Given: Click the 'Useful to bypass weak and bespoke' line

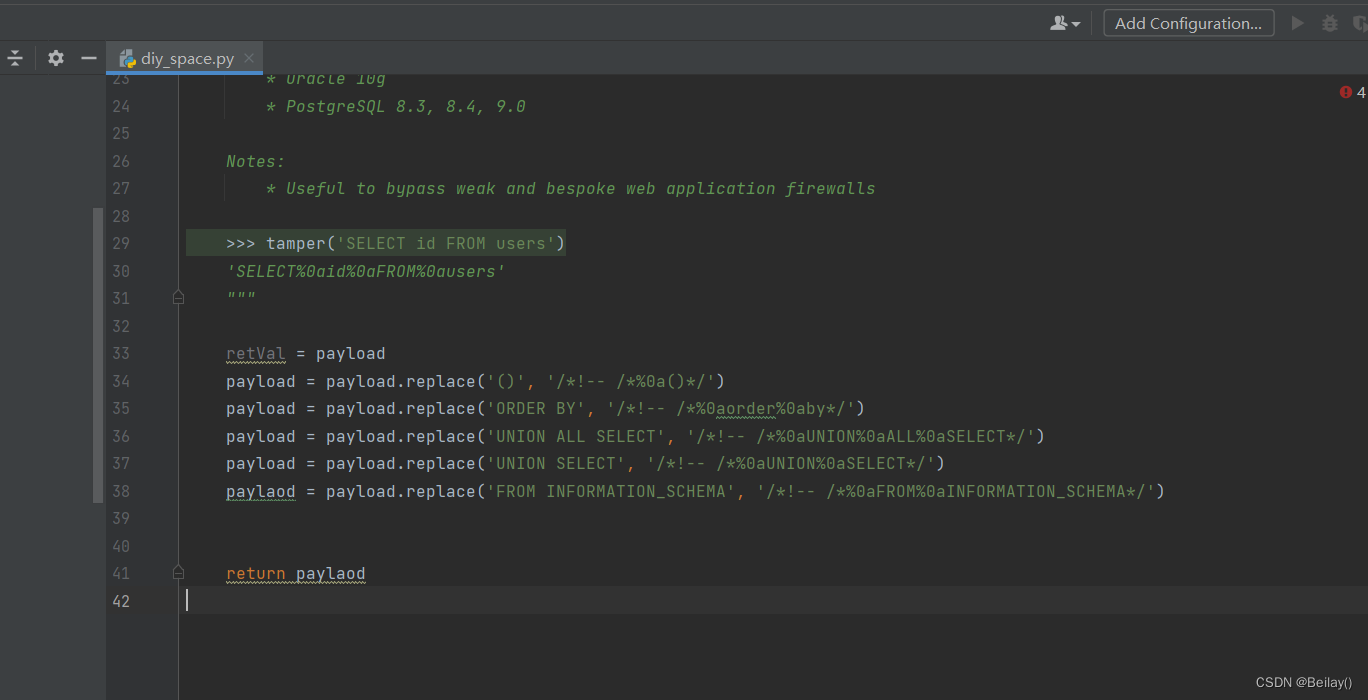Looking at the screenshot, I should click(570, 188).
